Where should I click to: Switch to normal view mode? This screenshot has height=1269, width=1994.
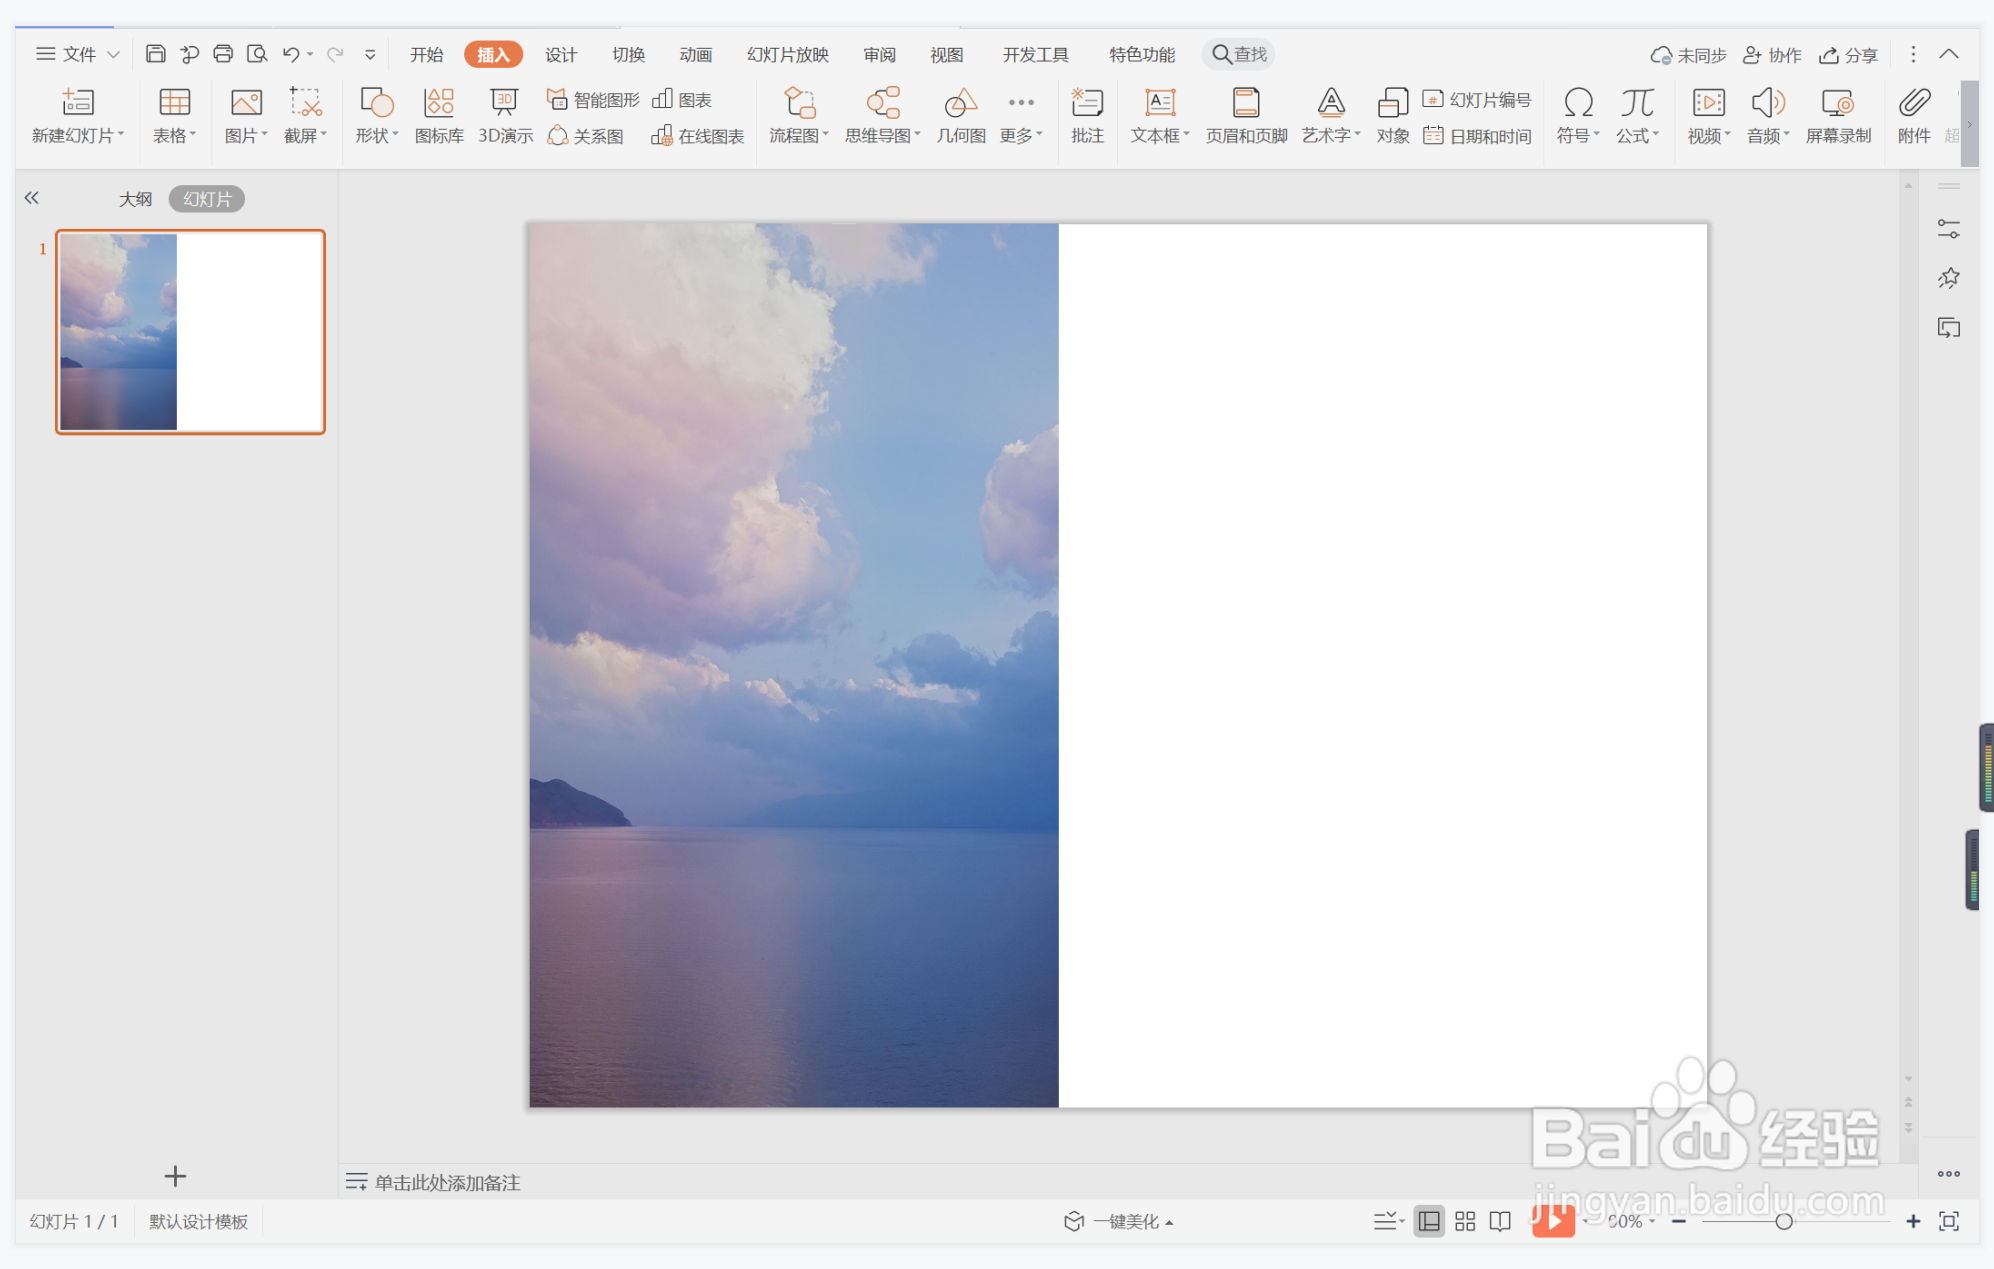coord(1429,1221)
